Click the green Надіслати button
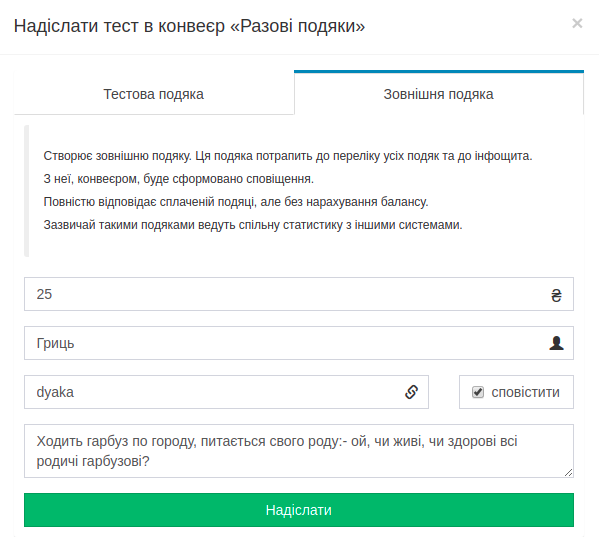The height and width of the screenshot is (537, 599). (x=299, y=510)
